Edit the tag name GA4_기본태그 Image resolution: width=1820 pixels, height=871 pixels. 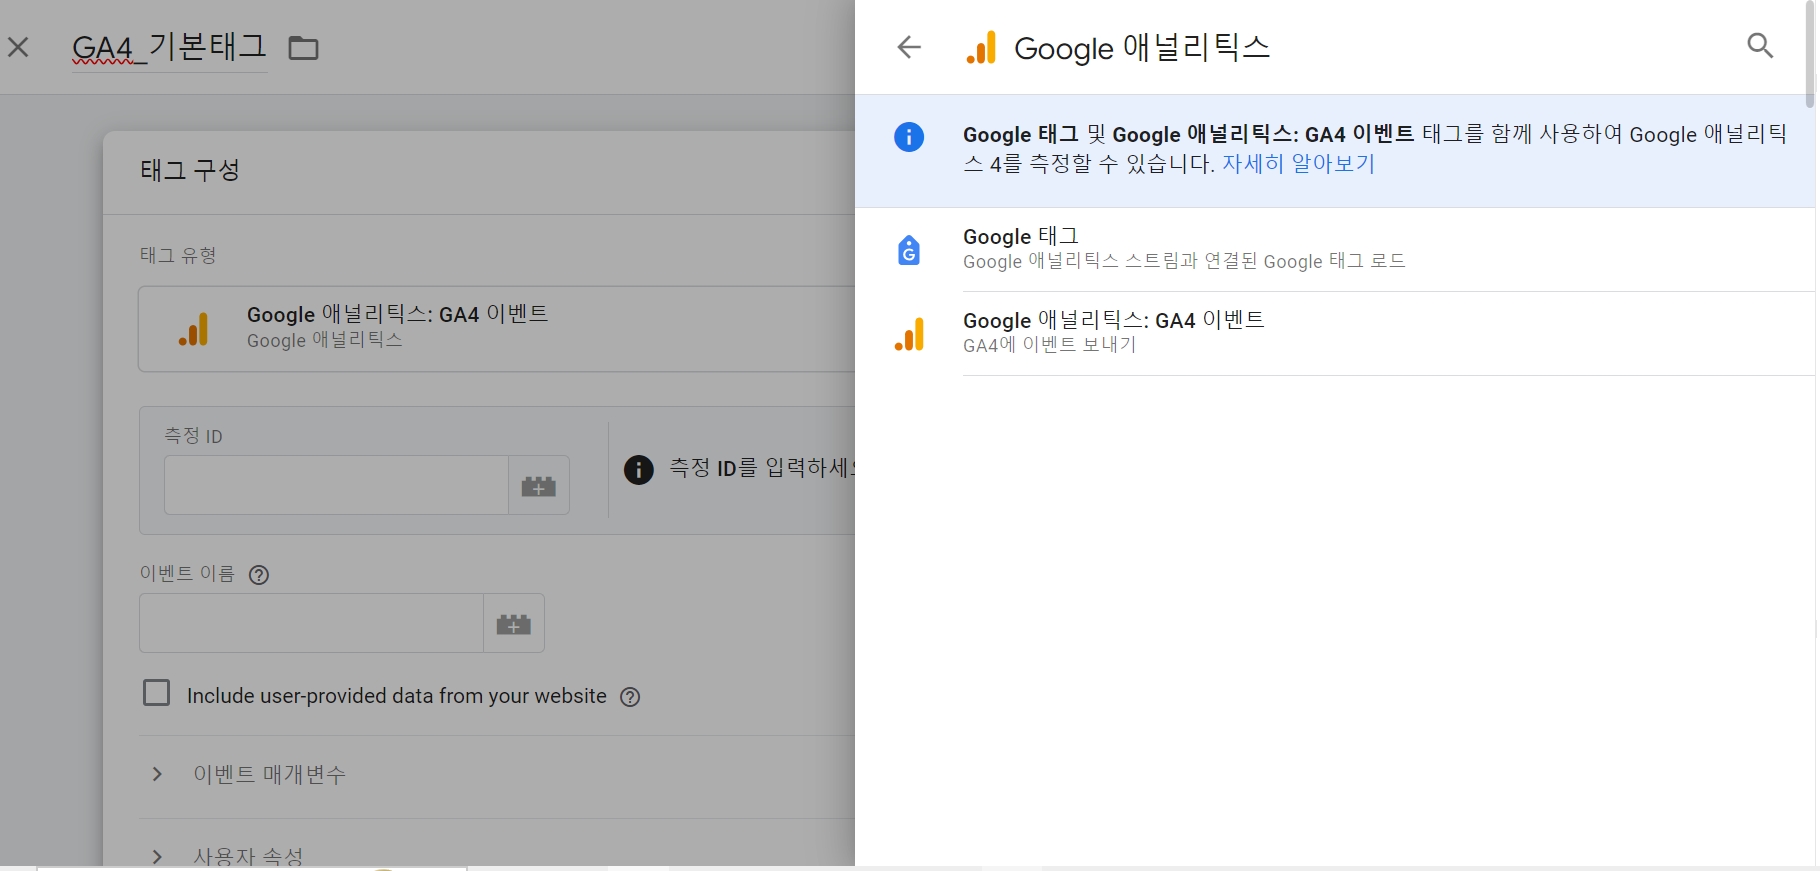[x=169, y=47]
